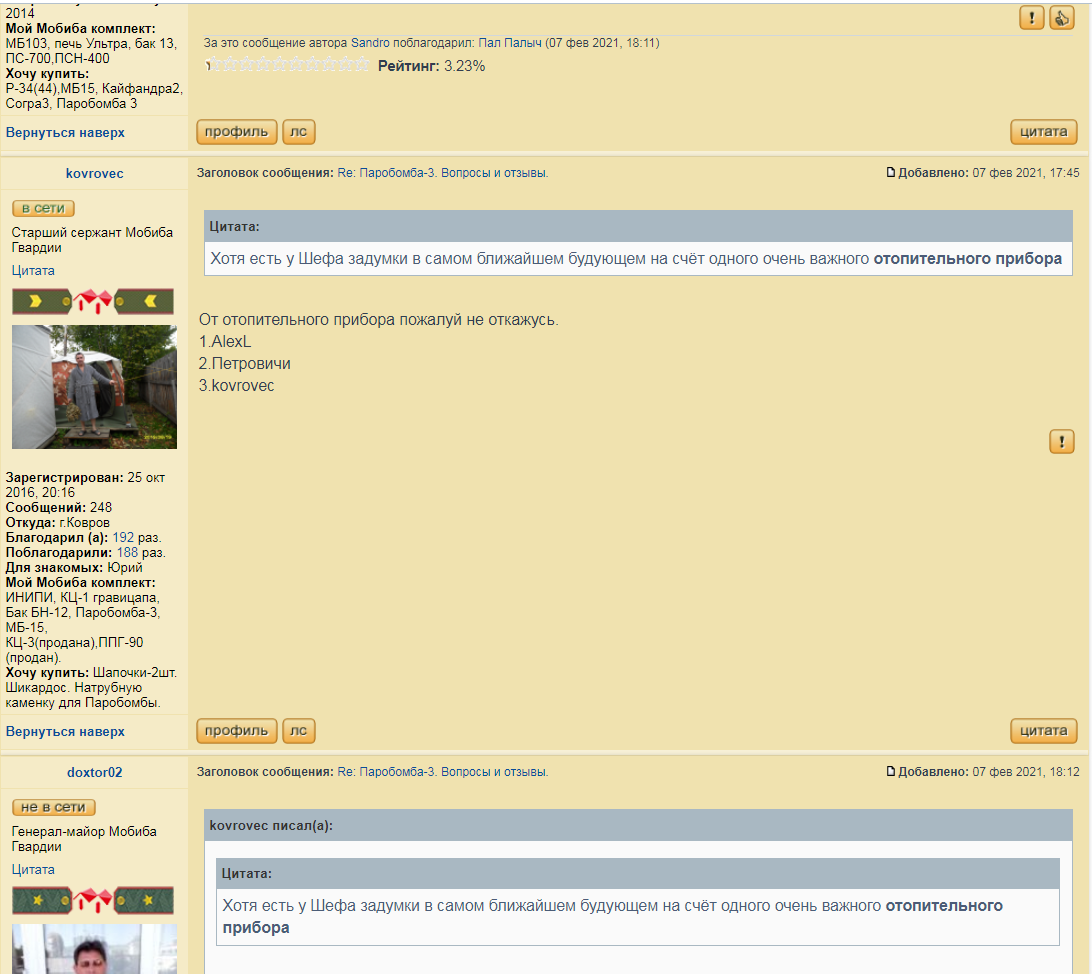Open the kovrovec username link
The height and width of the screenshot is (974, 1092).
94,173
